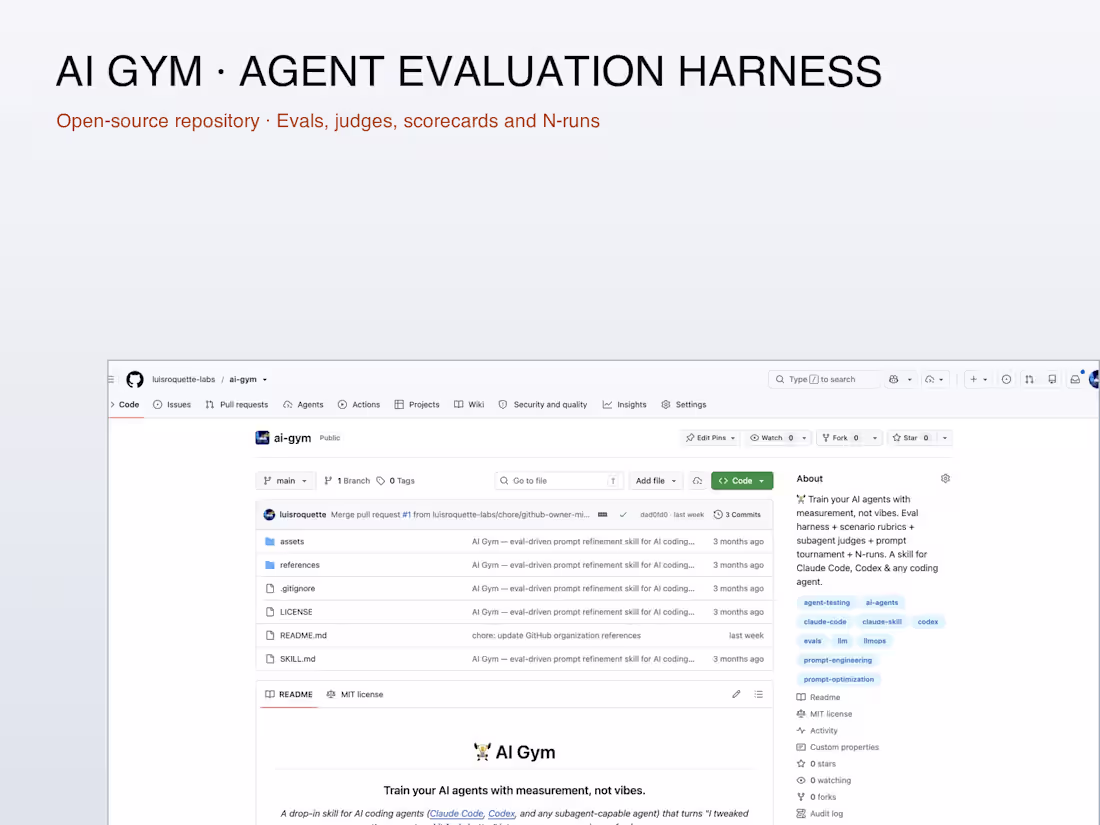
Task: Switch to the Projects tab
Action: click(x=417, y=405)
